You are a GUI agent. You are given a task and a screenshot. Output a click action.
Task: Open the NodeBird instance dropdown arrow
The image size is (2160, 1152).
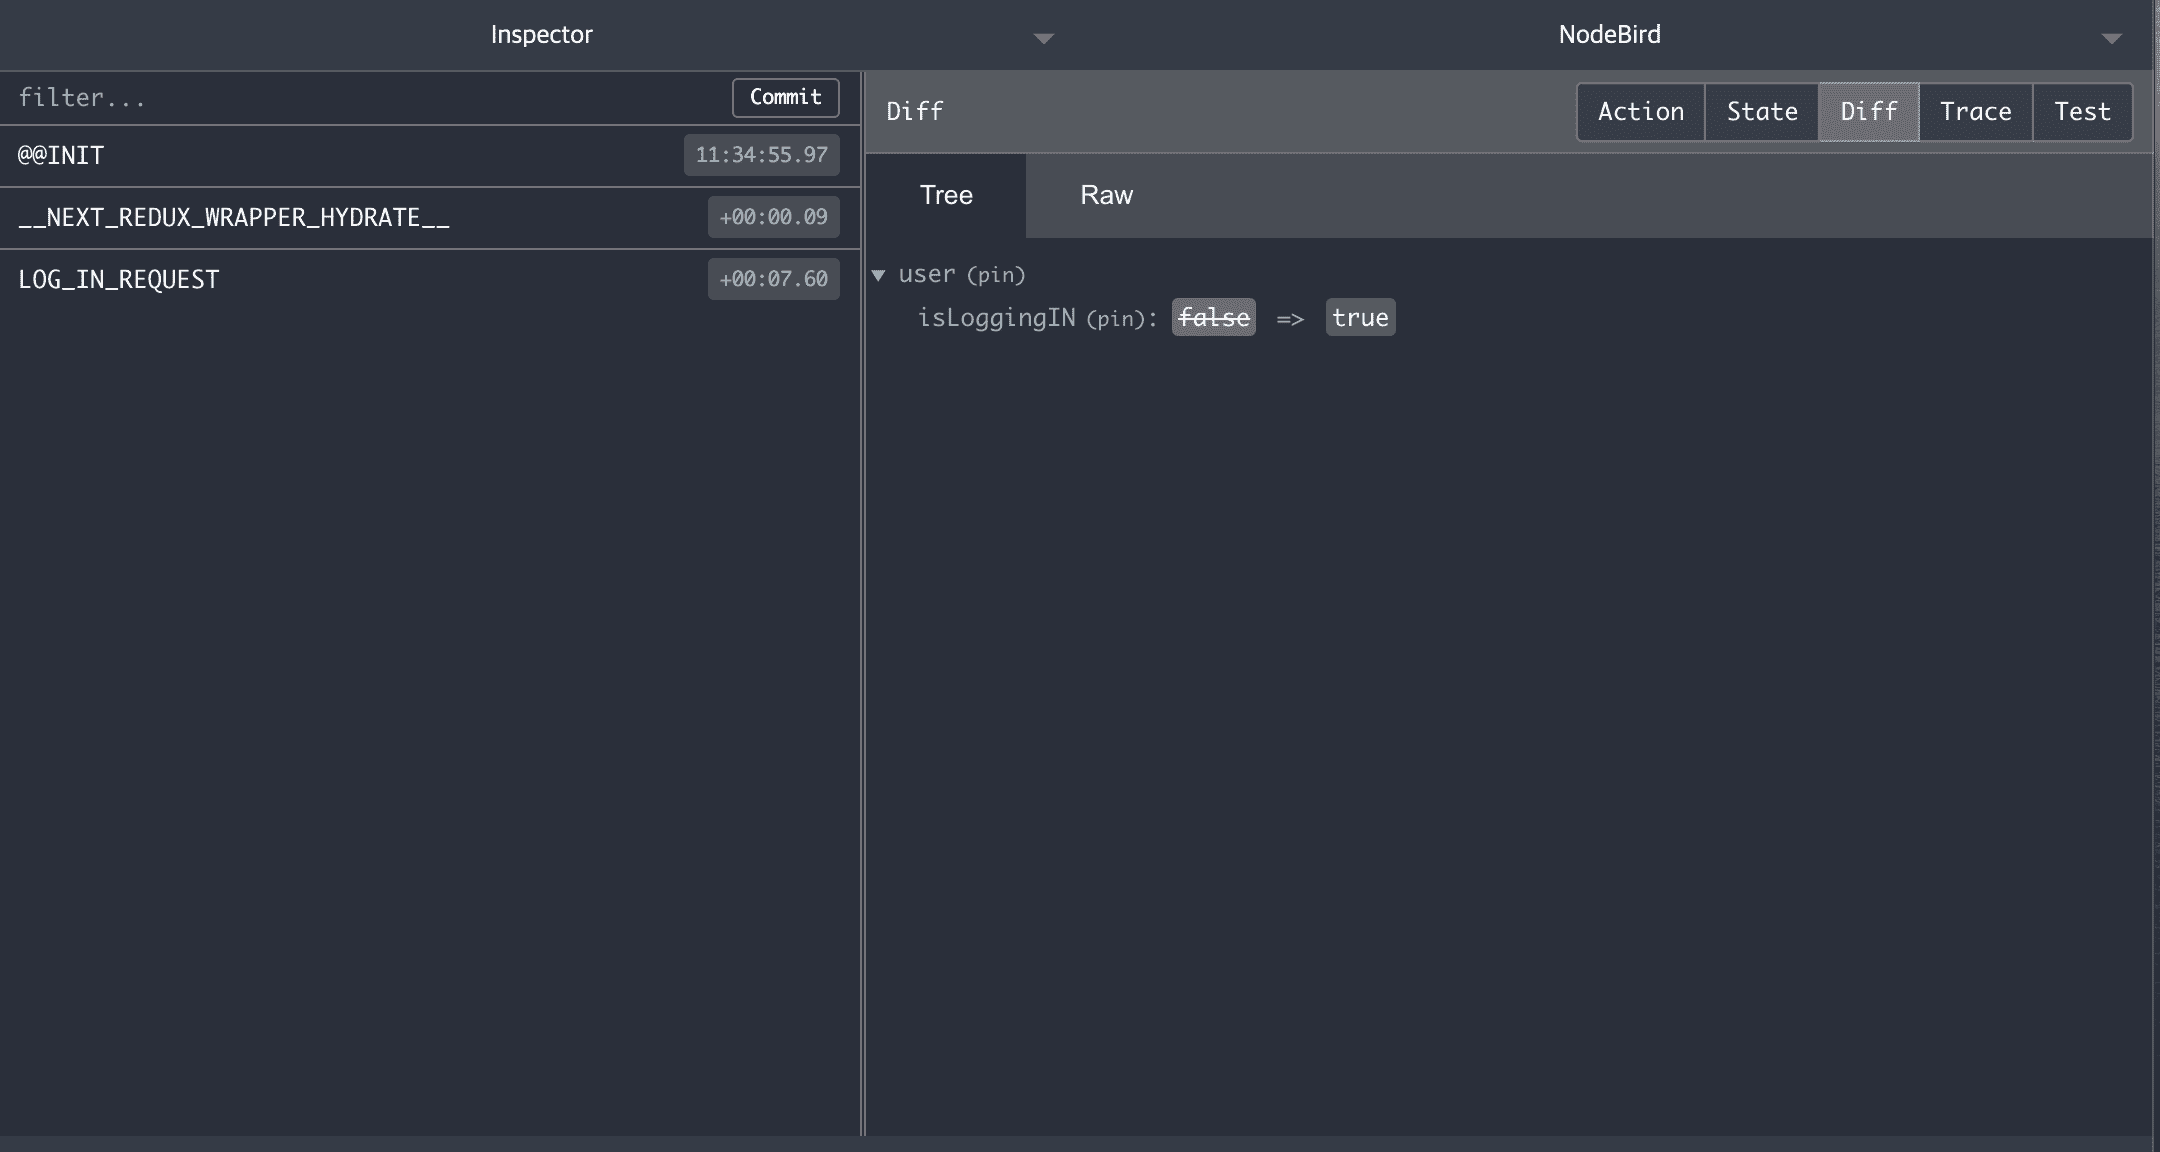[2111, 38]
